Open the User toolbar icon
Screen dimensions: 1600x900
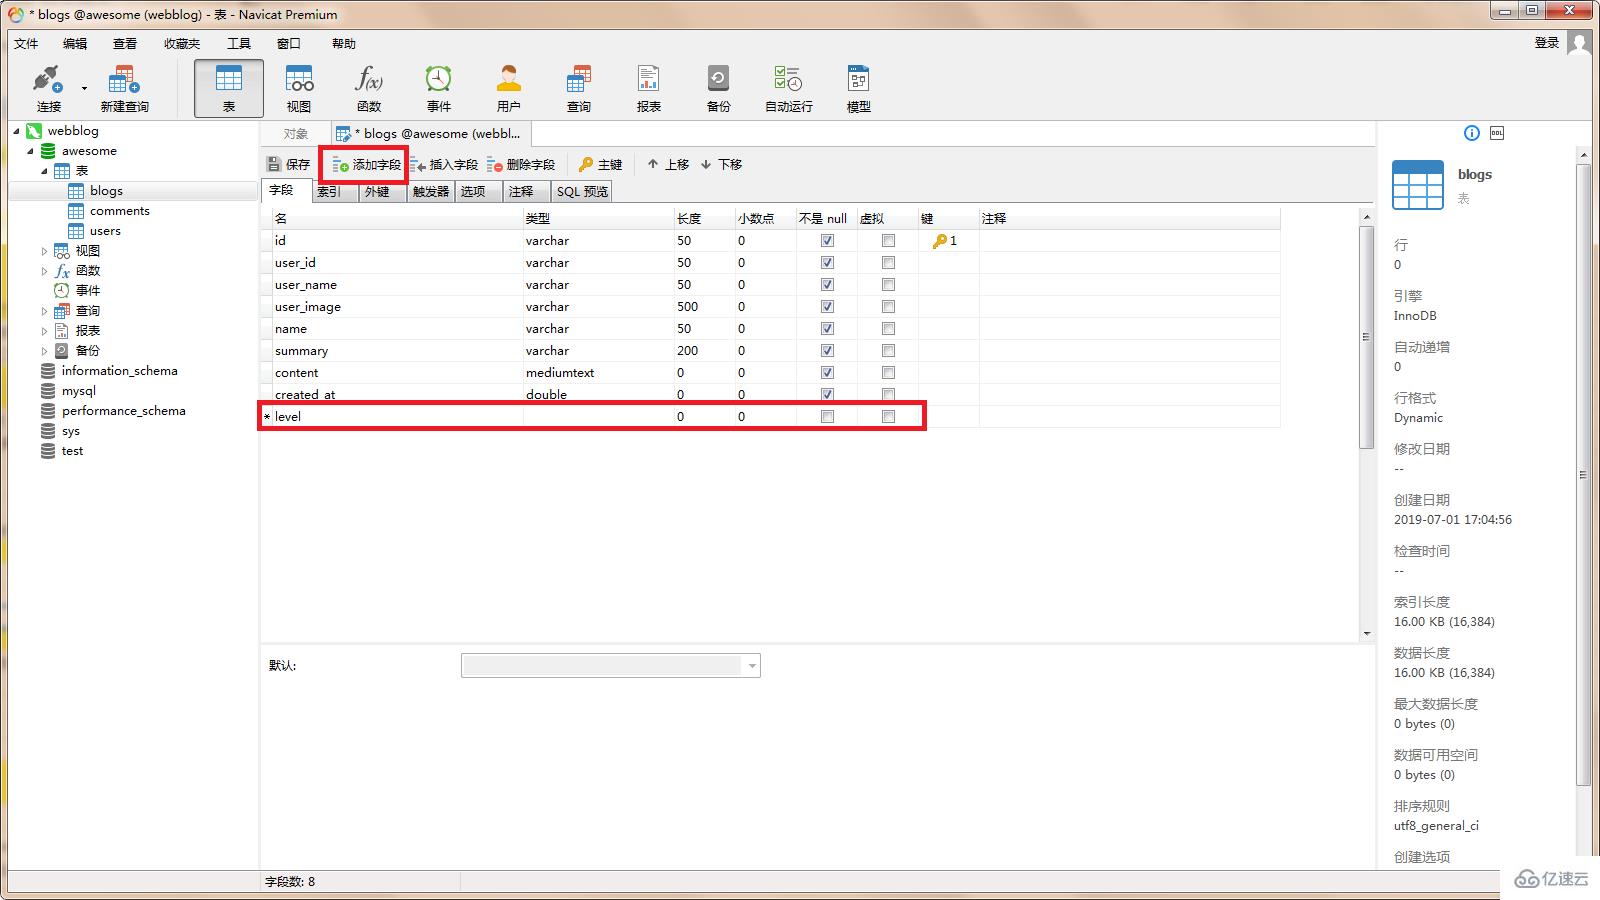[509, 88]
